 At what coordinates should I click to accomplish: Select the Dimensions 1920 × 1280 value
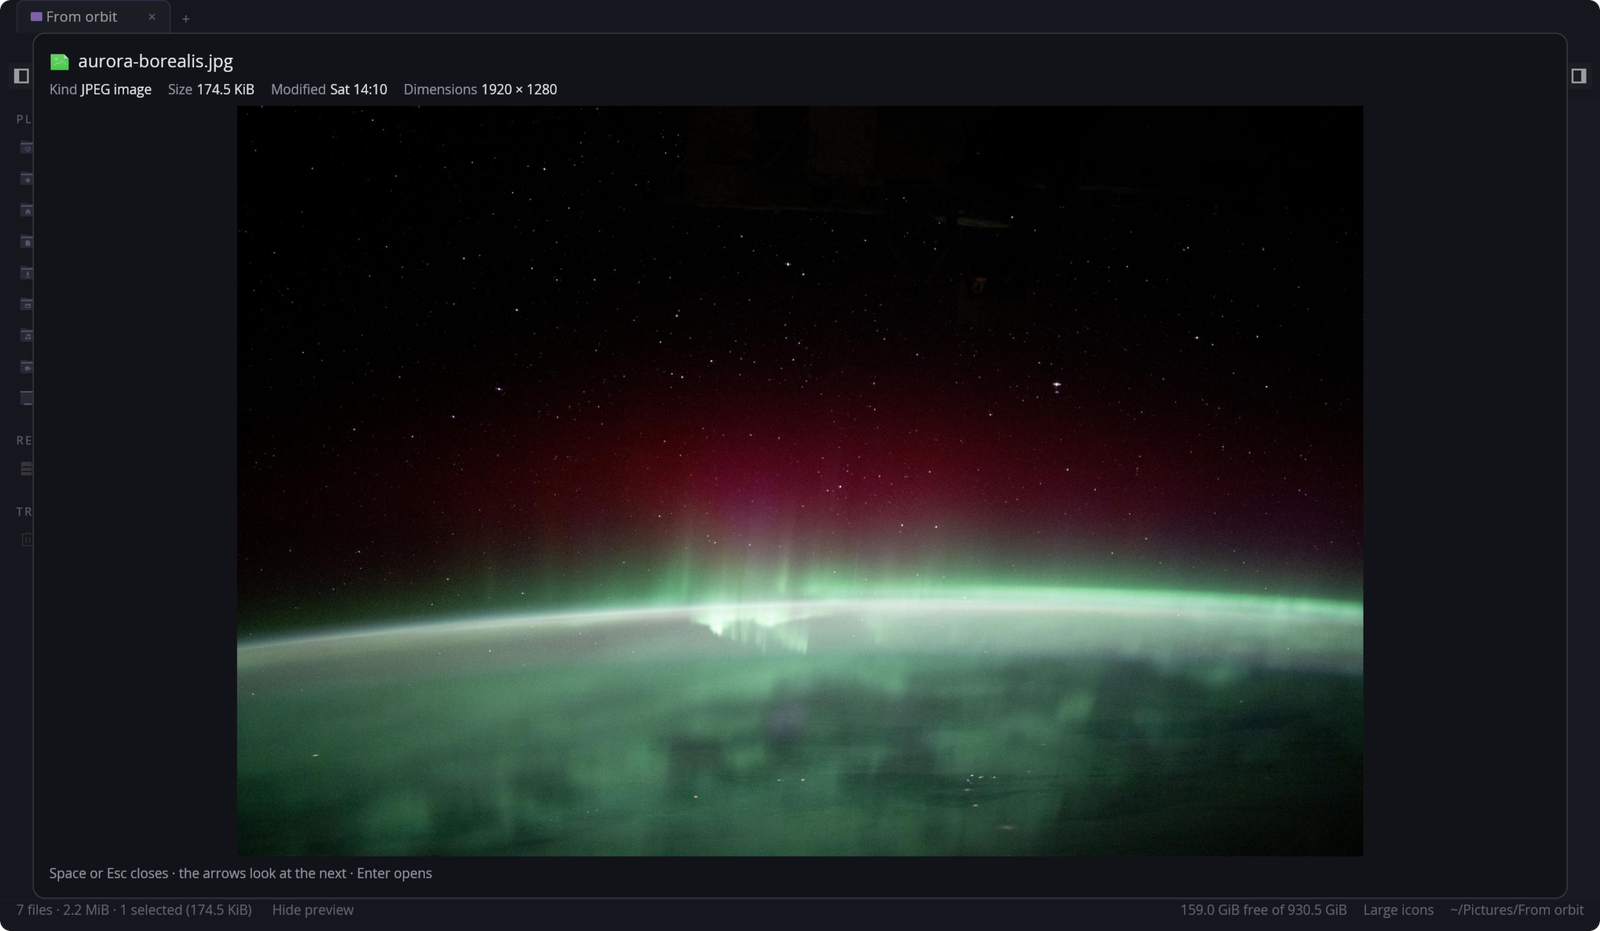point(480,89)
